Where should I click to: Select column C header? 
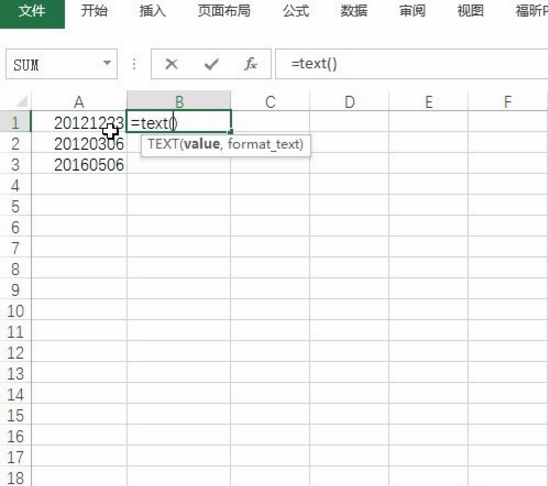pyautogui.click(x=270, y=102)
